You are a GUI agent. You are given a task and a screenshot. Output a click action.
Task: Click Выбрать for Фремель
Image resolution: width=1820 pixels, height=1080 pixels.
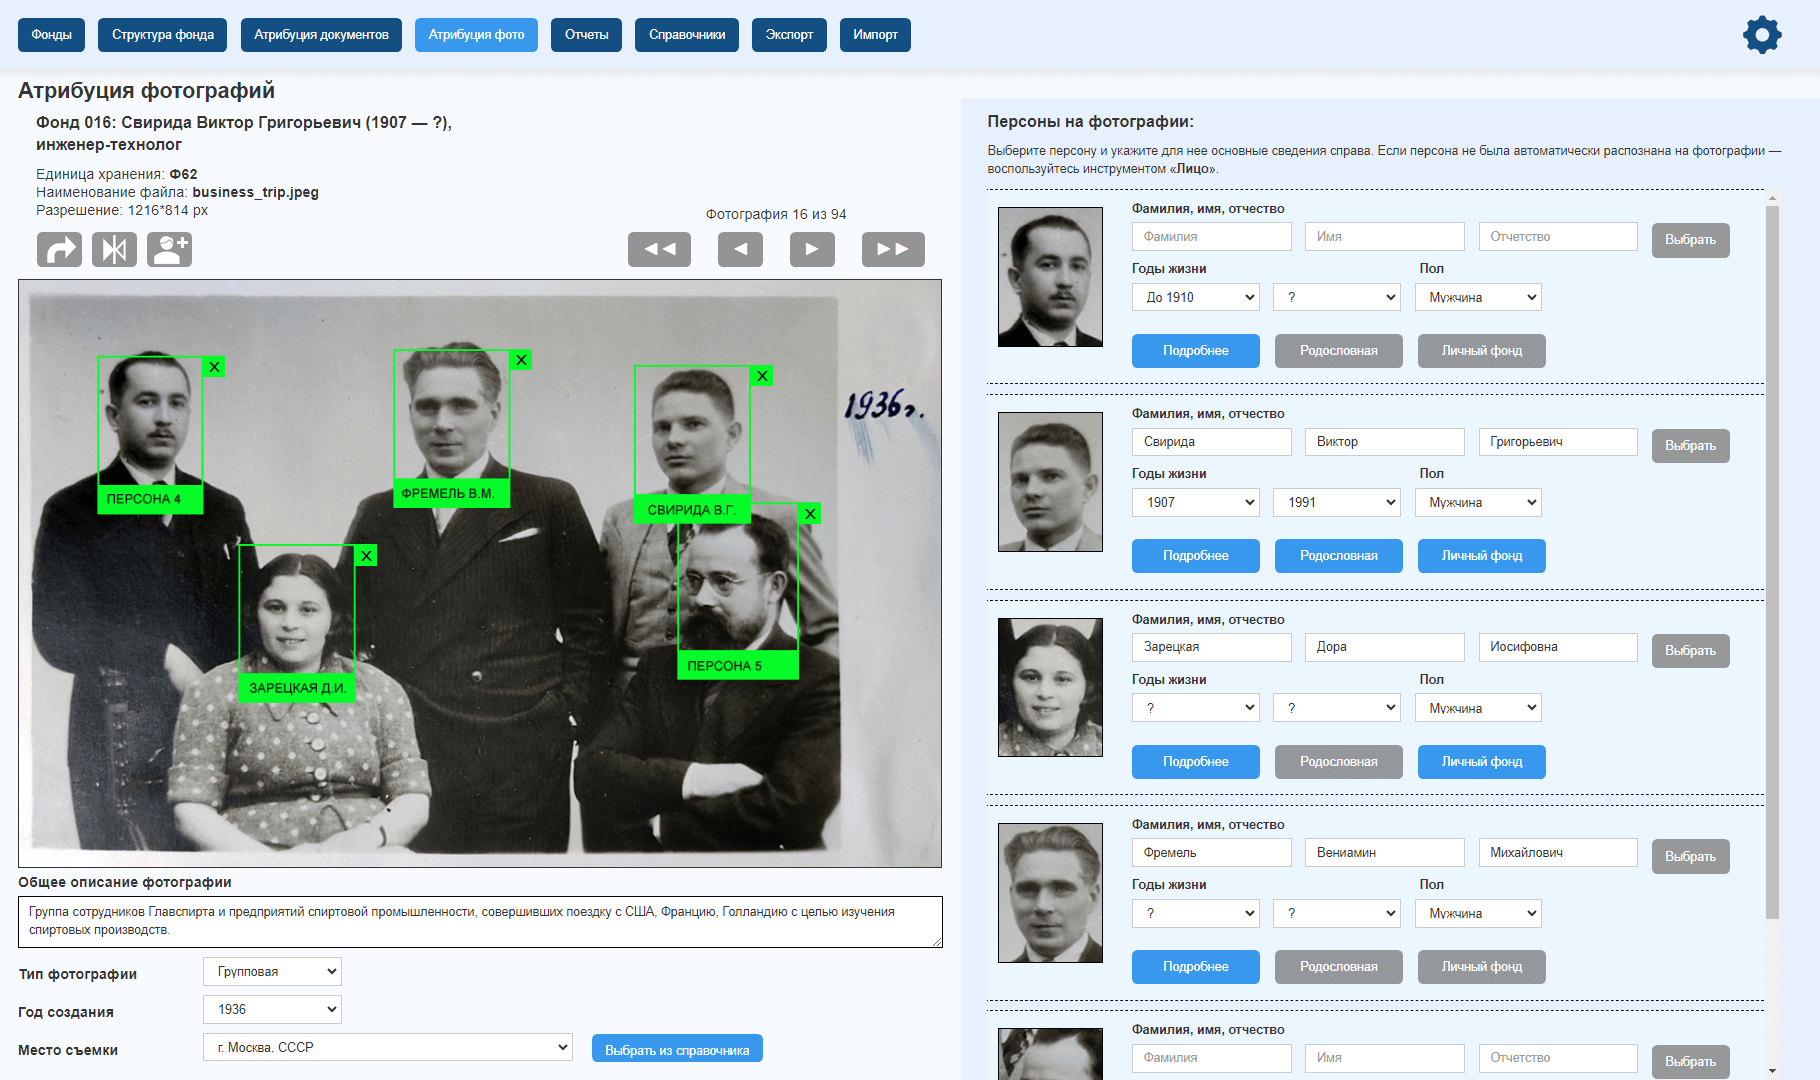point(1690,856)
